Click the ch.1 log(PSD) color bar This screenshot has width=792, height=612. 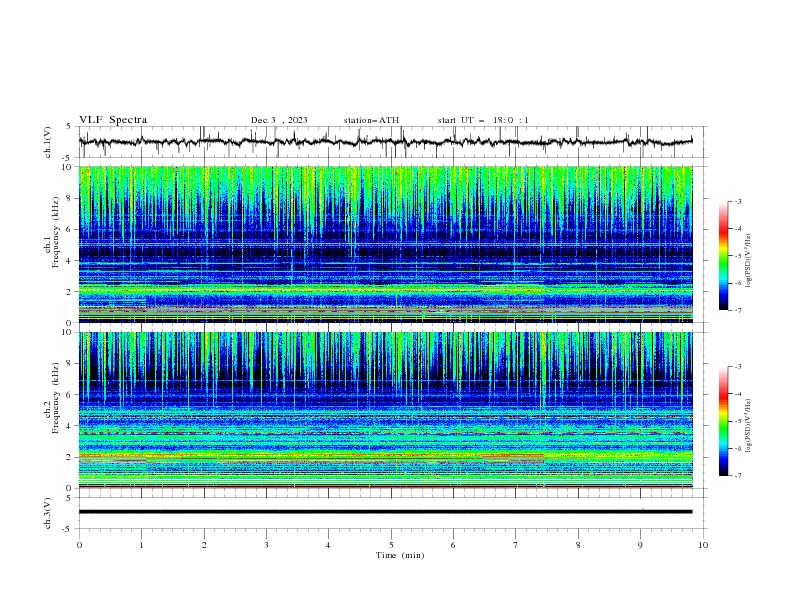[724, 256]
